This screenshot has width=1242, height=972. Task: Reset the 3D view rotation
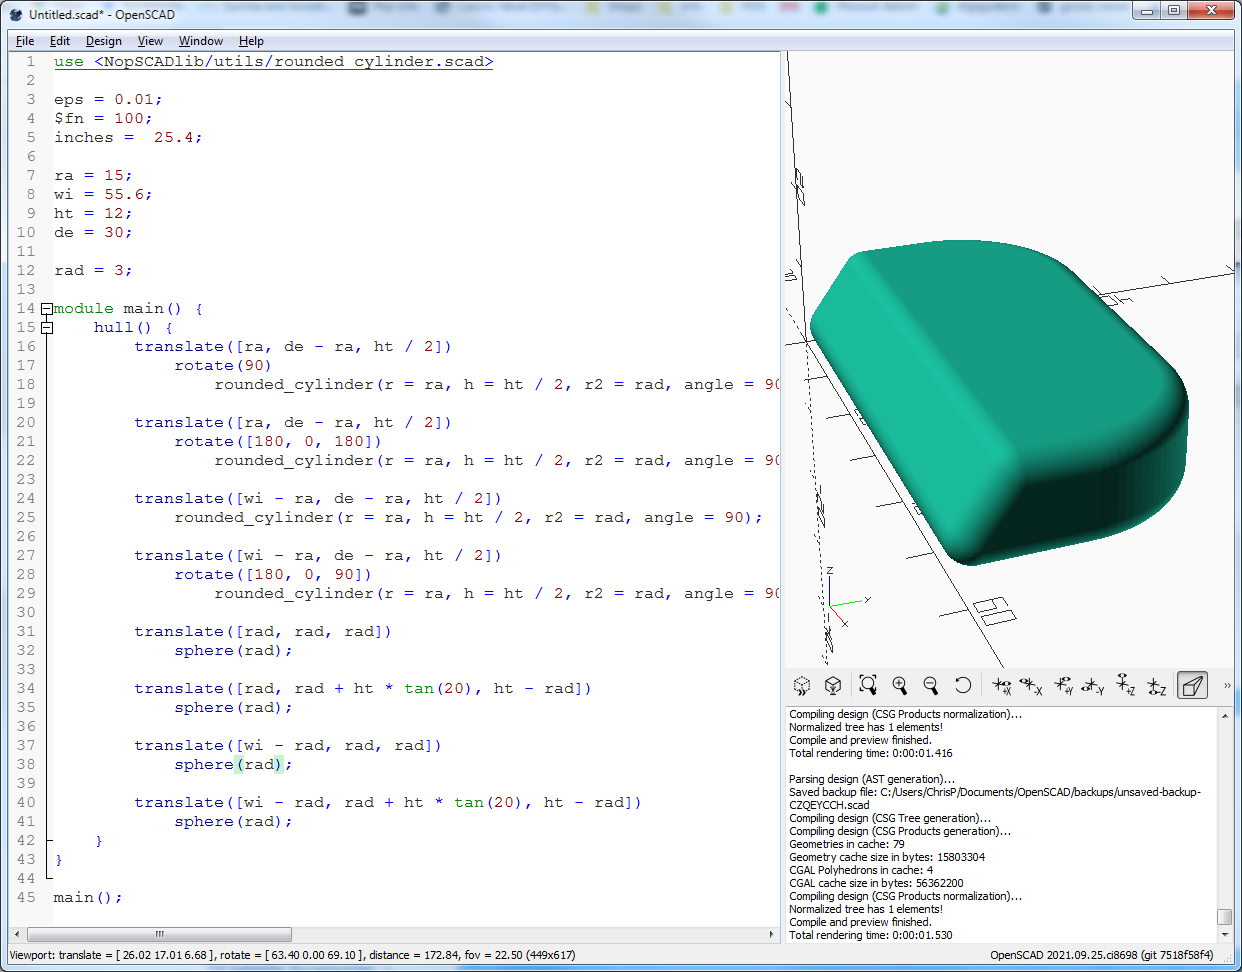(962, 685)
